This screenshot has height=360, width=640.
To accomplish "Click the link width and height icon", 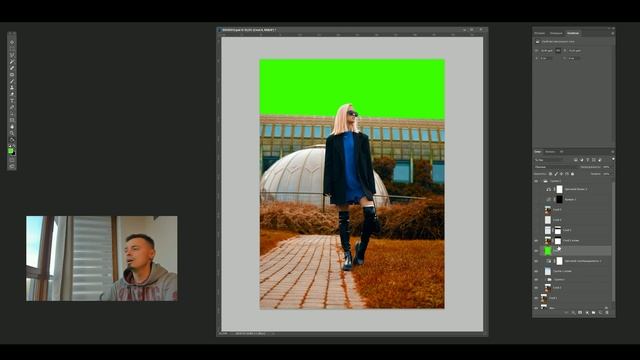I will click(558, 51).
